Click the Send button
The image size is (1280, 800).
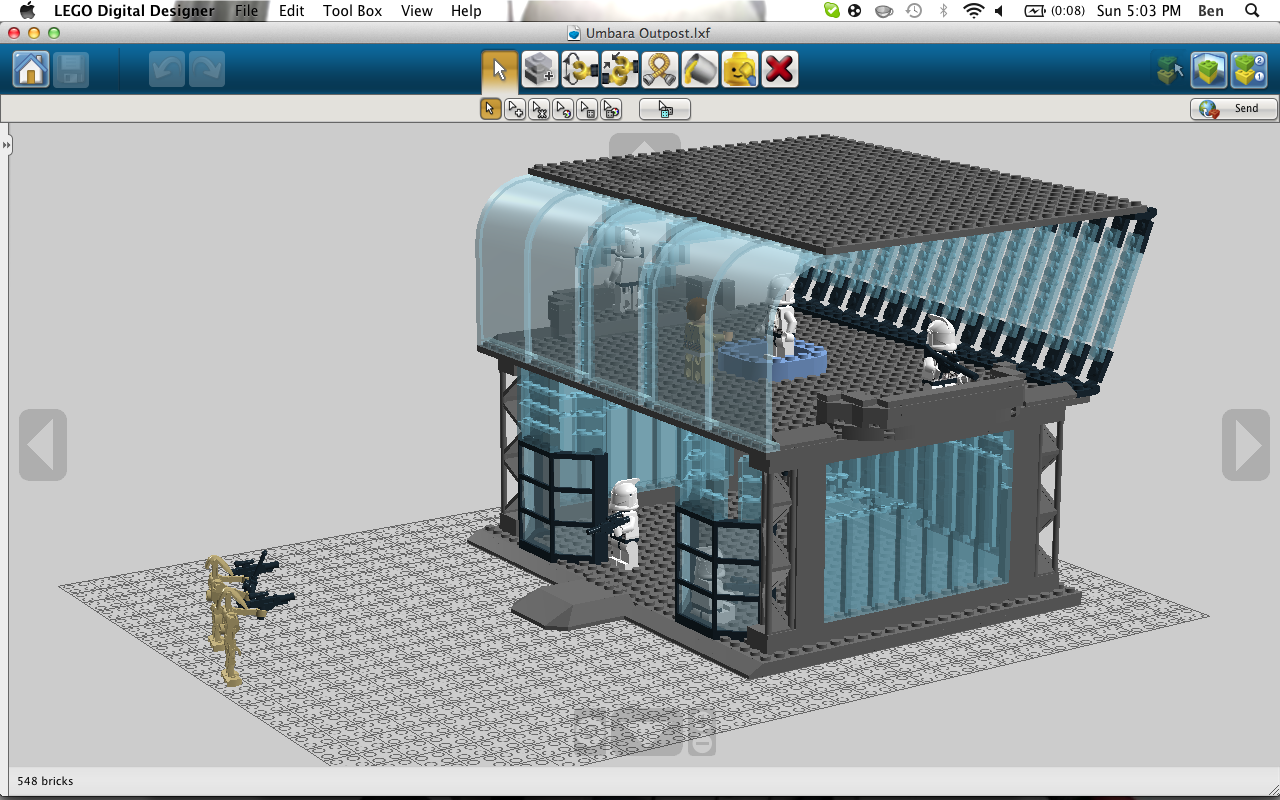tap(1234, 109)
